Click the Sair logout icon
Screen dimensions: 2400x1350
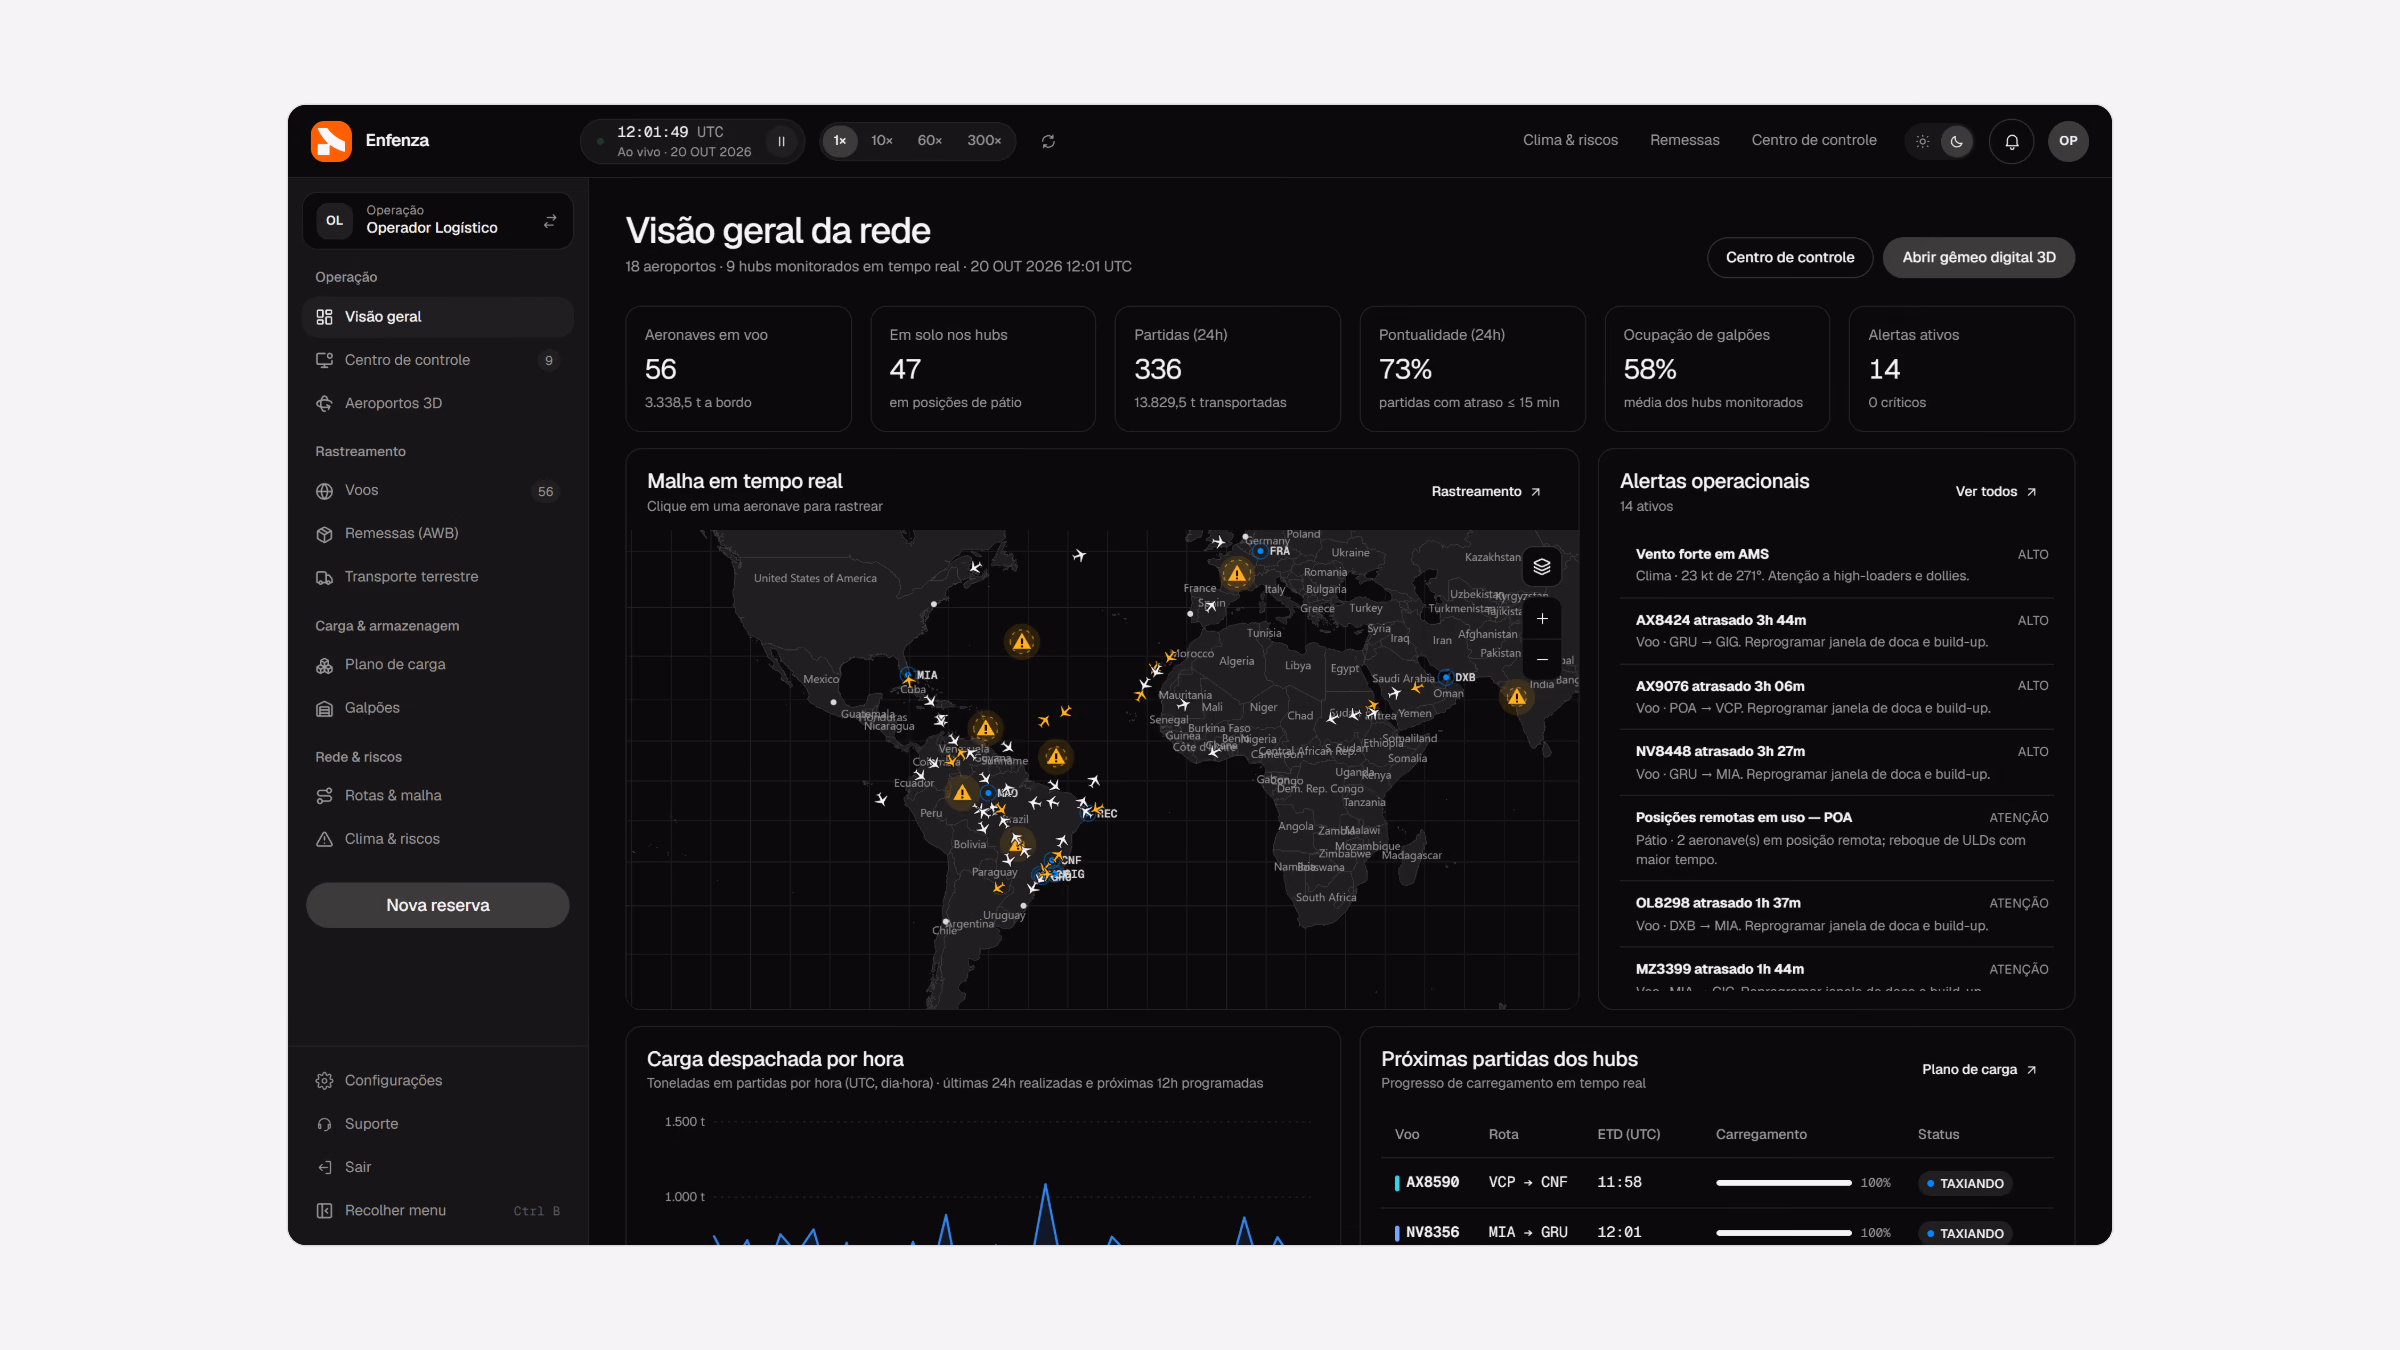click(324, 1167)
